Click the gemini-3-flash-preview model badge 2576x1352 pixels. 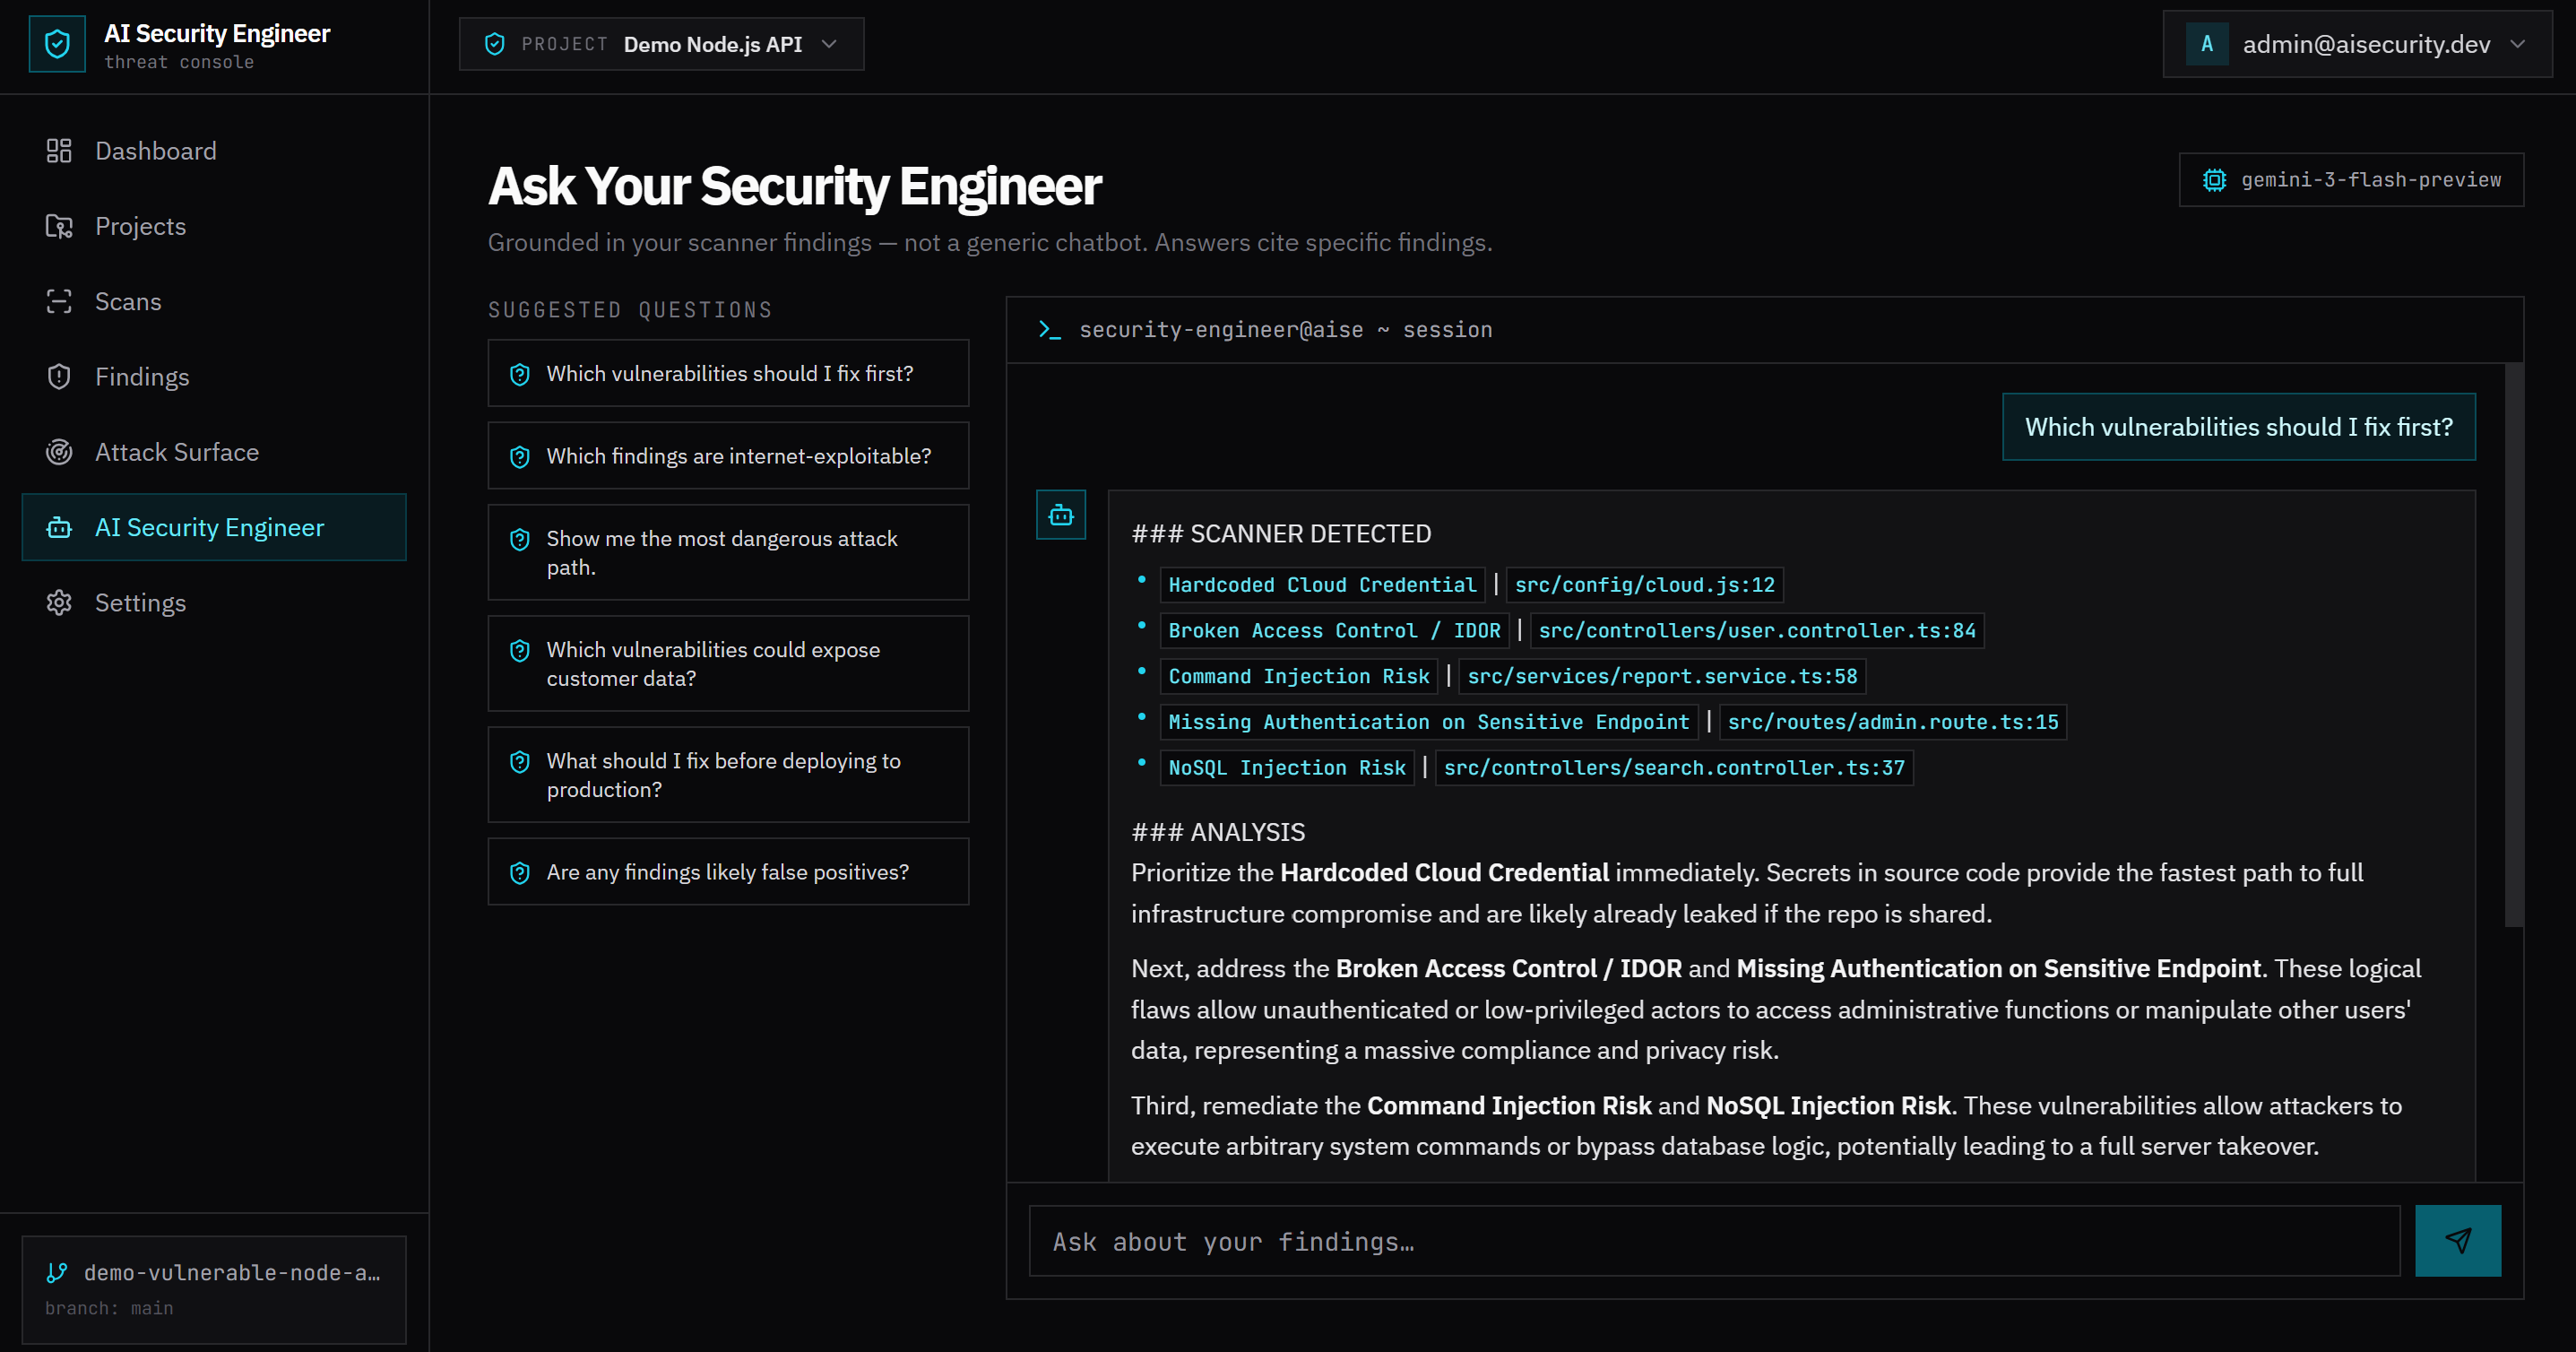coord(2351,180)
